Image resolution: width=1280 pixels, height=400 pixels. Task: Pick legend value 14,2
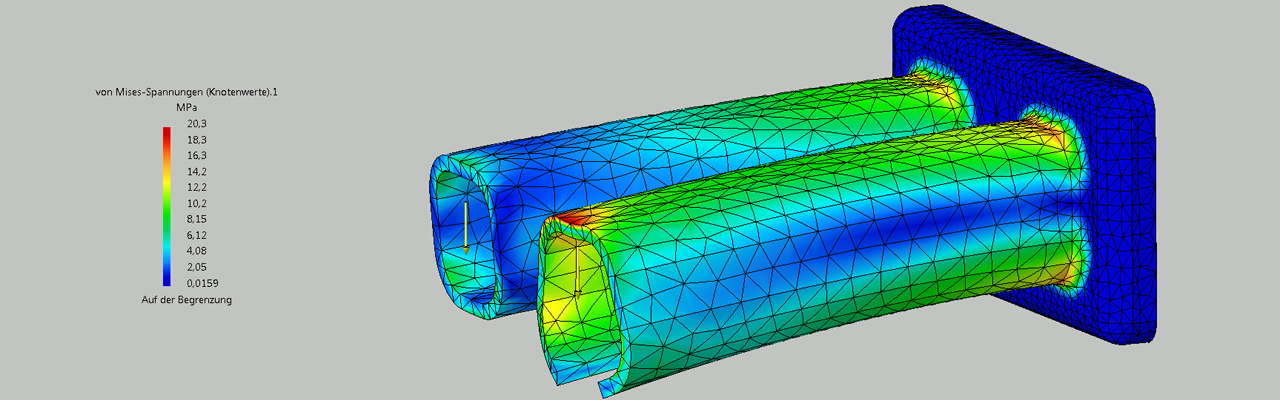[x=196, y=171]
